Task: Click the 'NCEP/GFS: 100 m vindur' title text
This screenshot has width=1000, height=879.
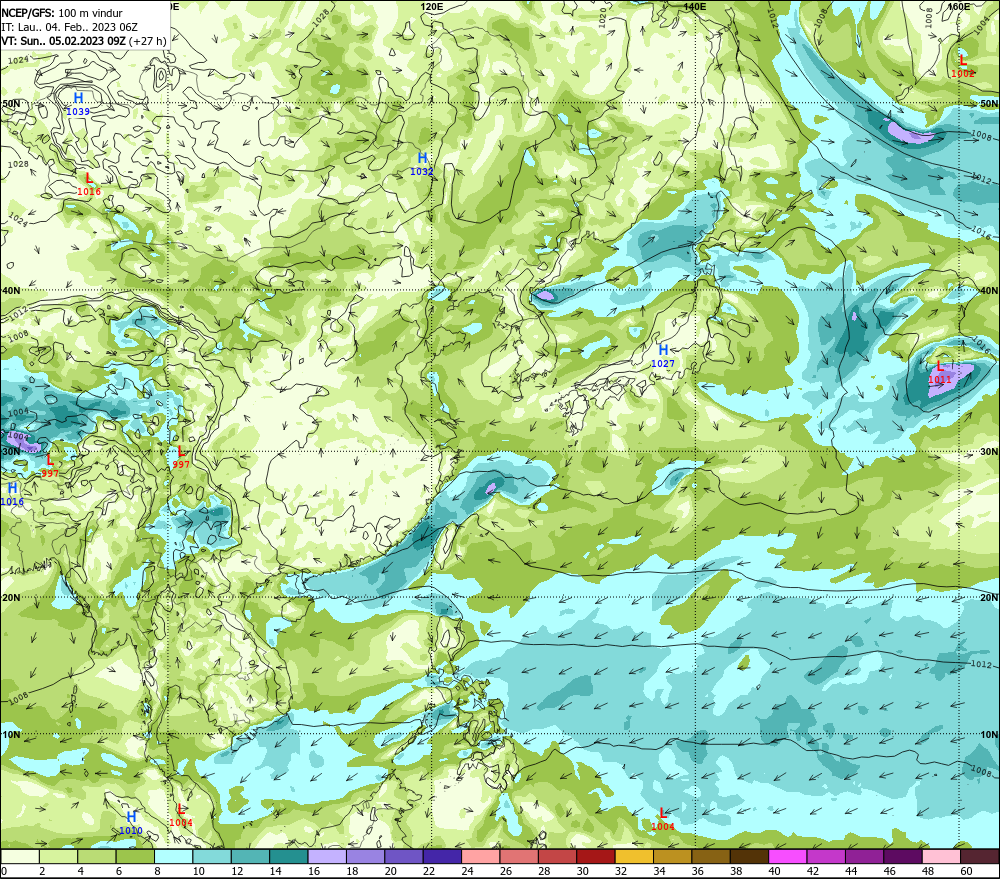Action: pyautogui.click(x=62, y=13)
